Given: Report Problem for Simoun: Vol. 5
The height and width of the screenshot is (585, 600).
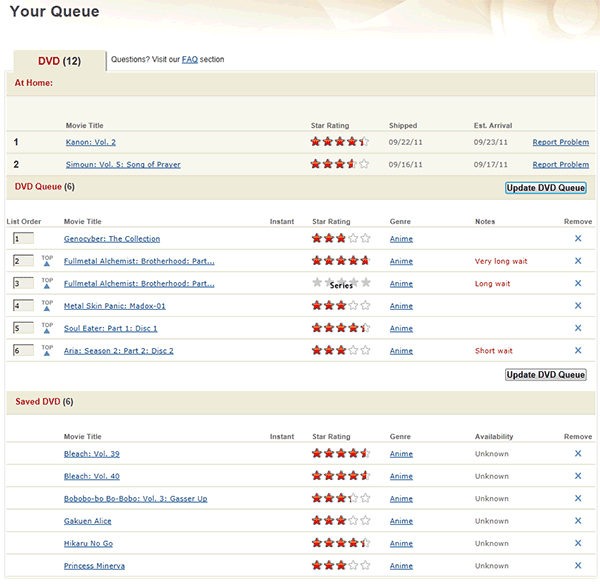Looking at the screenshot, I should [x=561, y=165].
